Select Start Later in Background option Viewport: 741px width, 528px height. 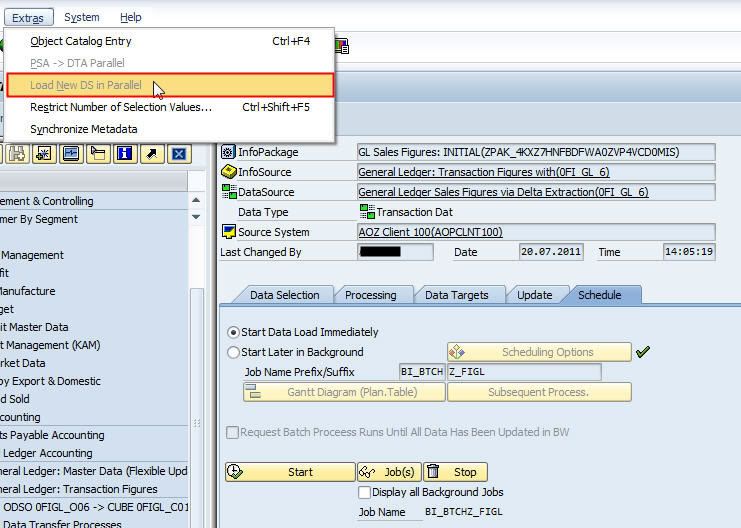234,352
